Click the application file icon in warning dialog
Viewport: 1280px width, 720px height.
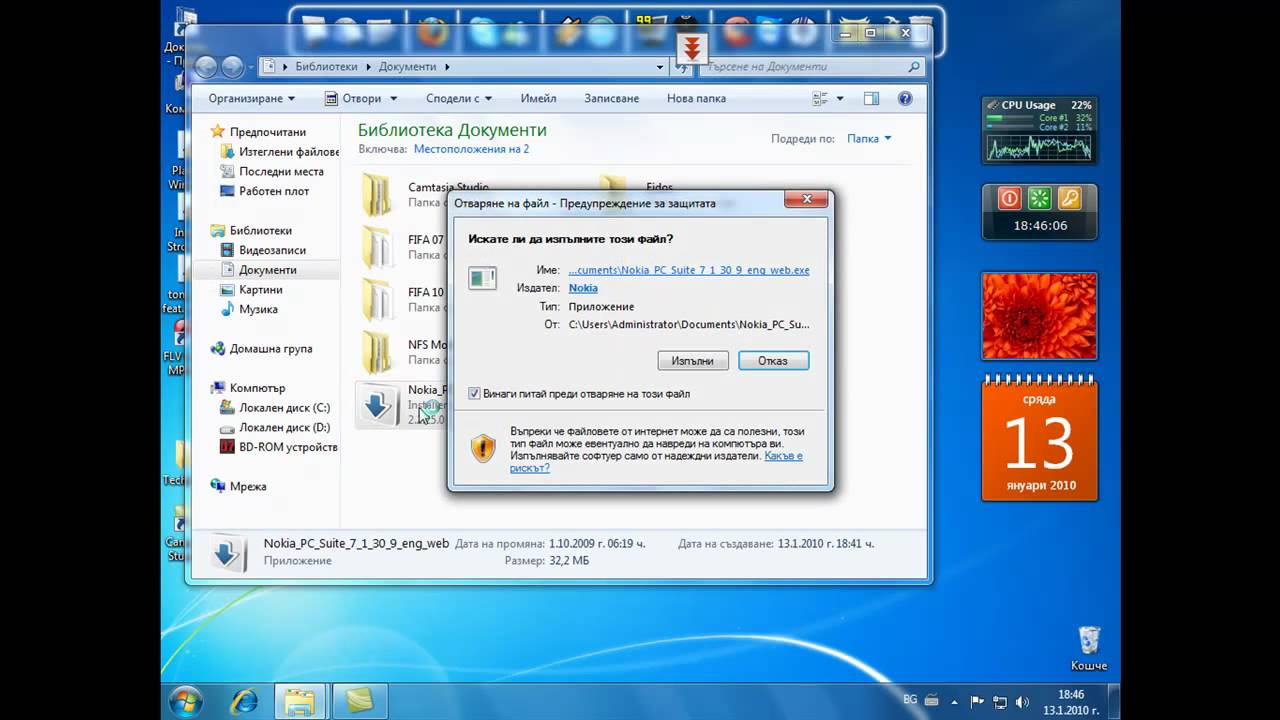(x=482, y=277)
